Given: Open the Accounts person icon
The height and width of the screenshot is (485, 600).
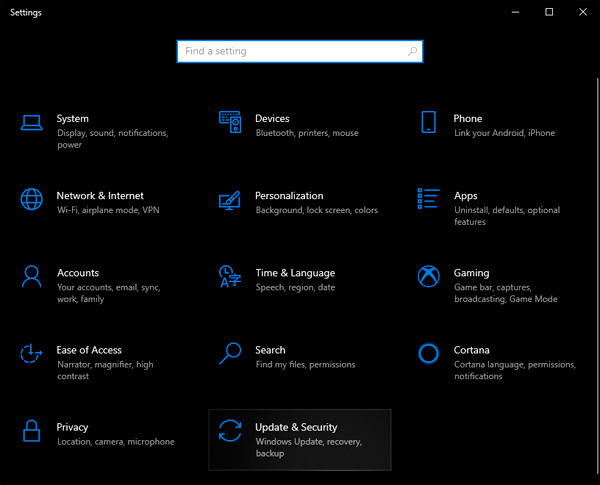Looking at the screenshot, I should click(x=31, y=276).
